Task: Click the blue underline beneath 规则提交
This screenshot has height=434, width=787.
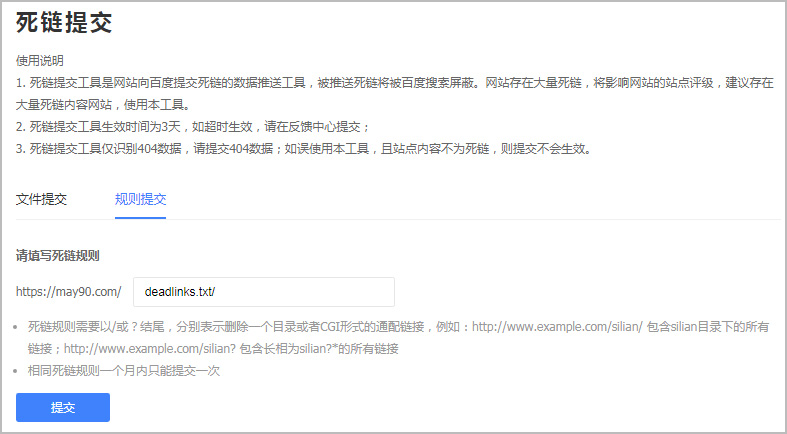Action: (140, 217)
